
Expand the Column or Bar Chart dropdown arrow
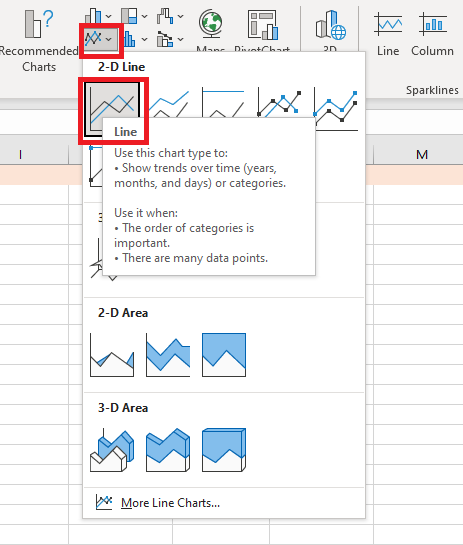109,16
